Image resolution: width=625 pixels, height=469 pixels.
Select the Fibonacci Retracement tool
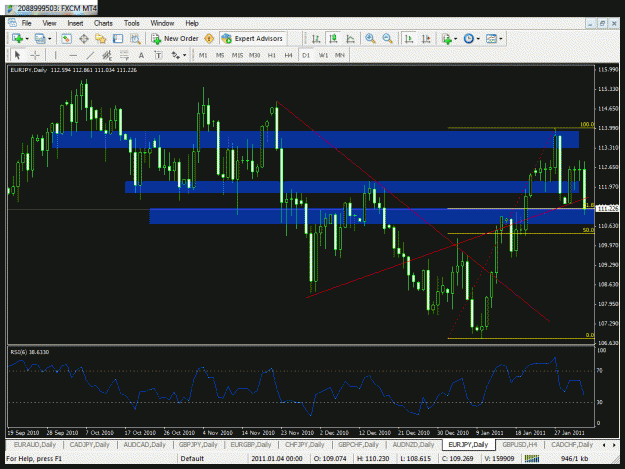124,55
